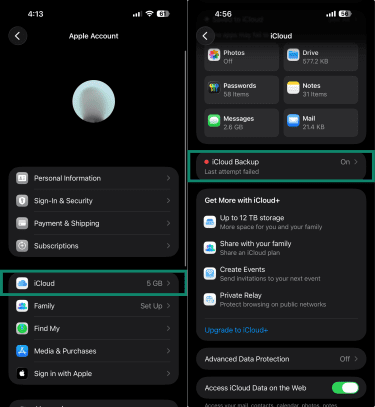The image size is (375, 407).
Task: Open the Payment & Shipping chevron
Action: pos(168,223)
